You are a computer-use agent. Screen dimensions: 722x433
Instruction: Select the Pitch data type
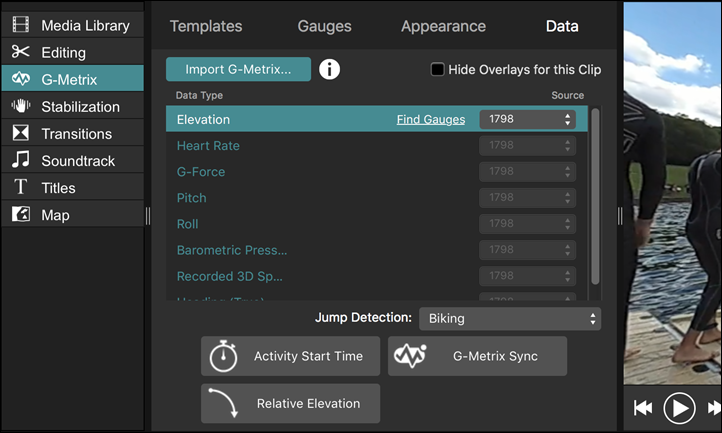192,198
